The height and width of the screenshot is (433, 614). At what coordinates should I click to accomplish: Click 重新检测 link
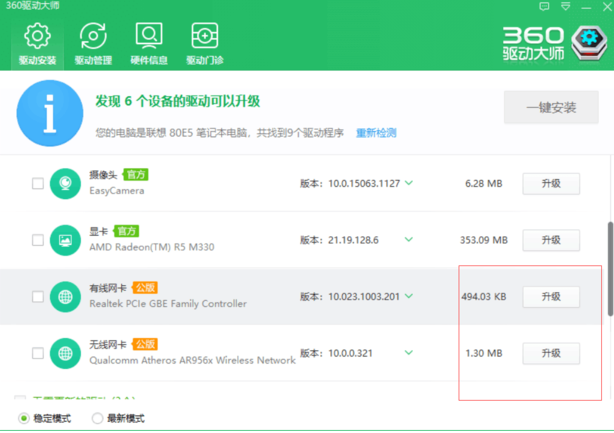pyautogui.click(x=376, y=133)
